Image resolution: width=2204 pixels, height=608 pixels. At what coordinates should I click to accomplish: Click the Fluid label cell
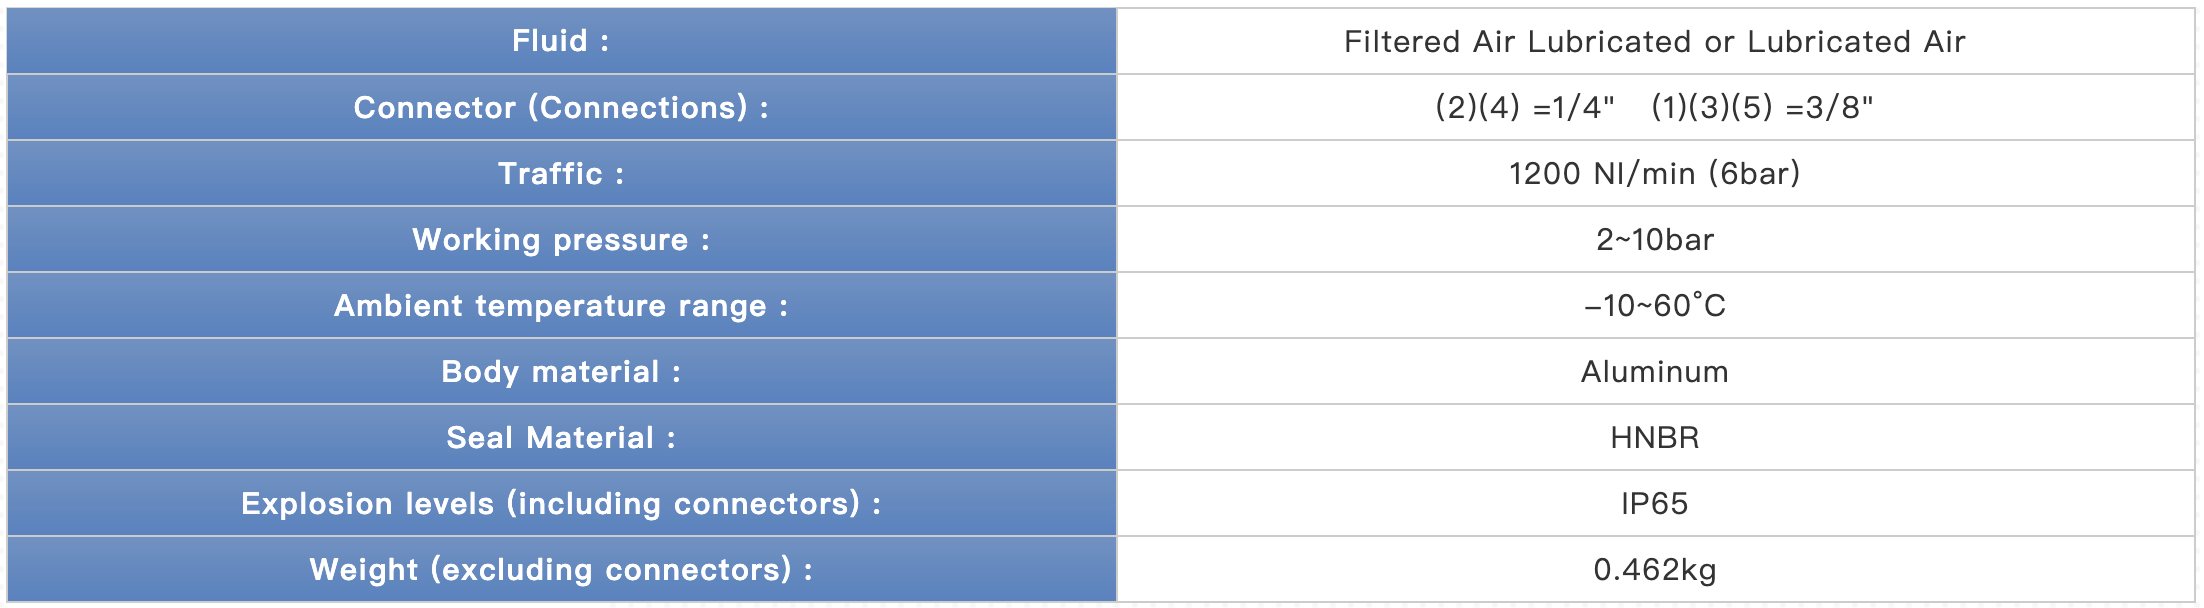561,41
